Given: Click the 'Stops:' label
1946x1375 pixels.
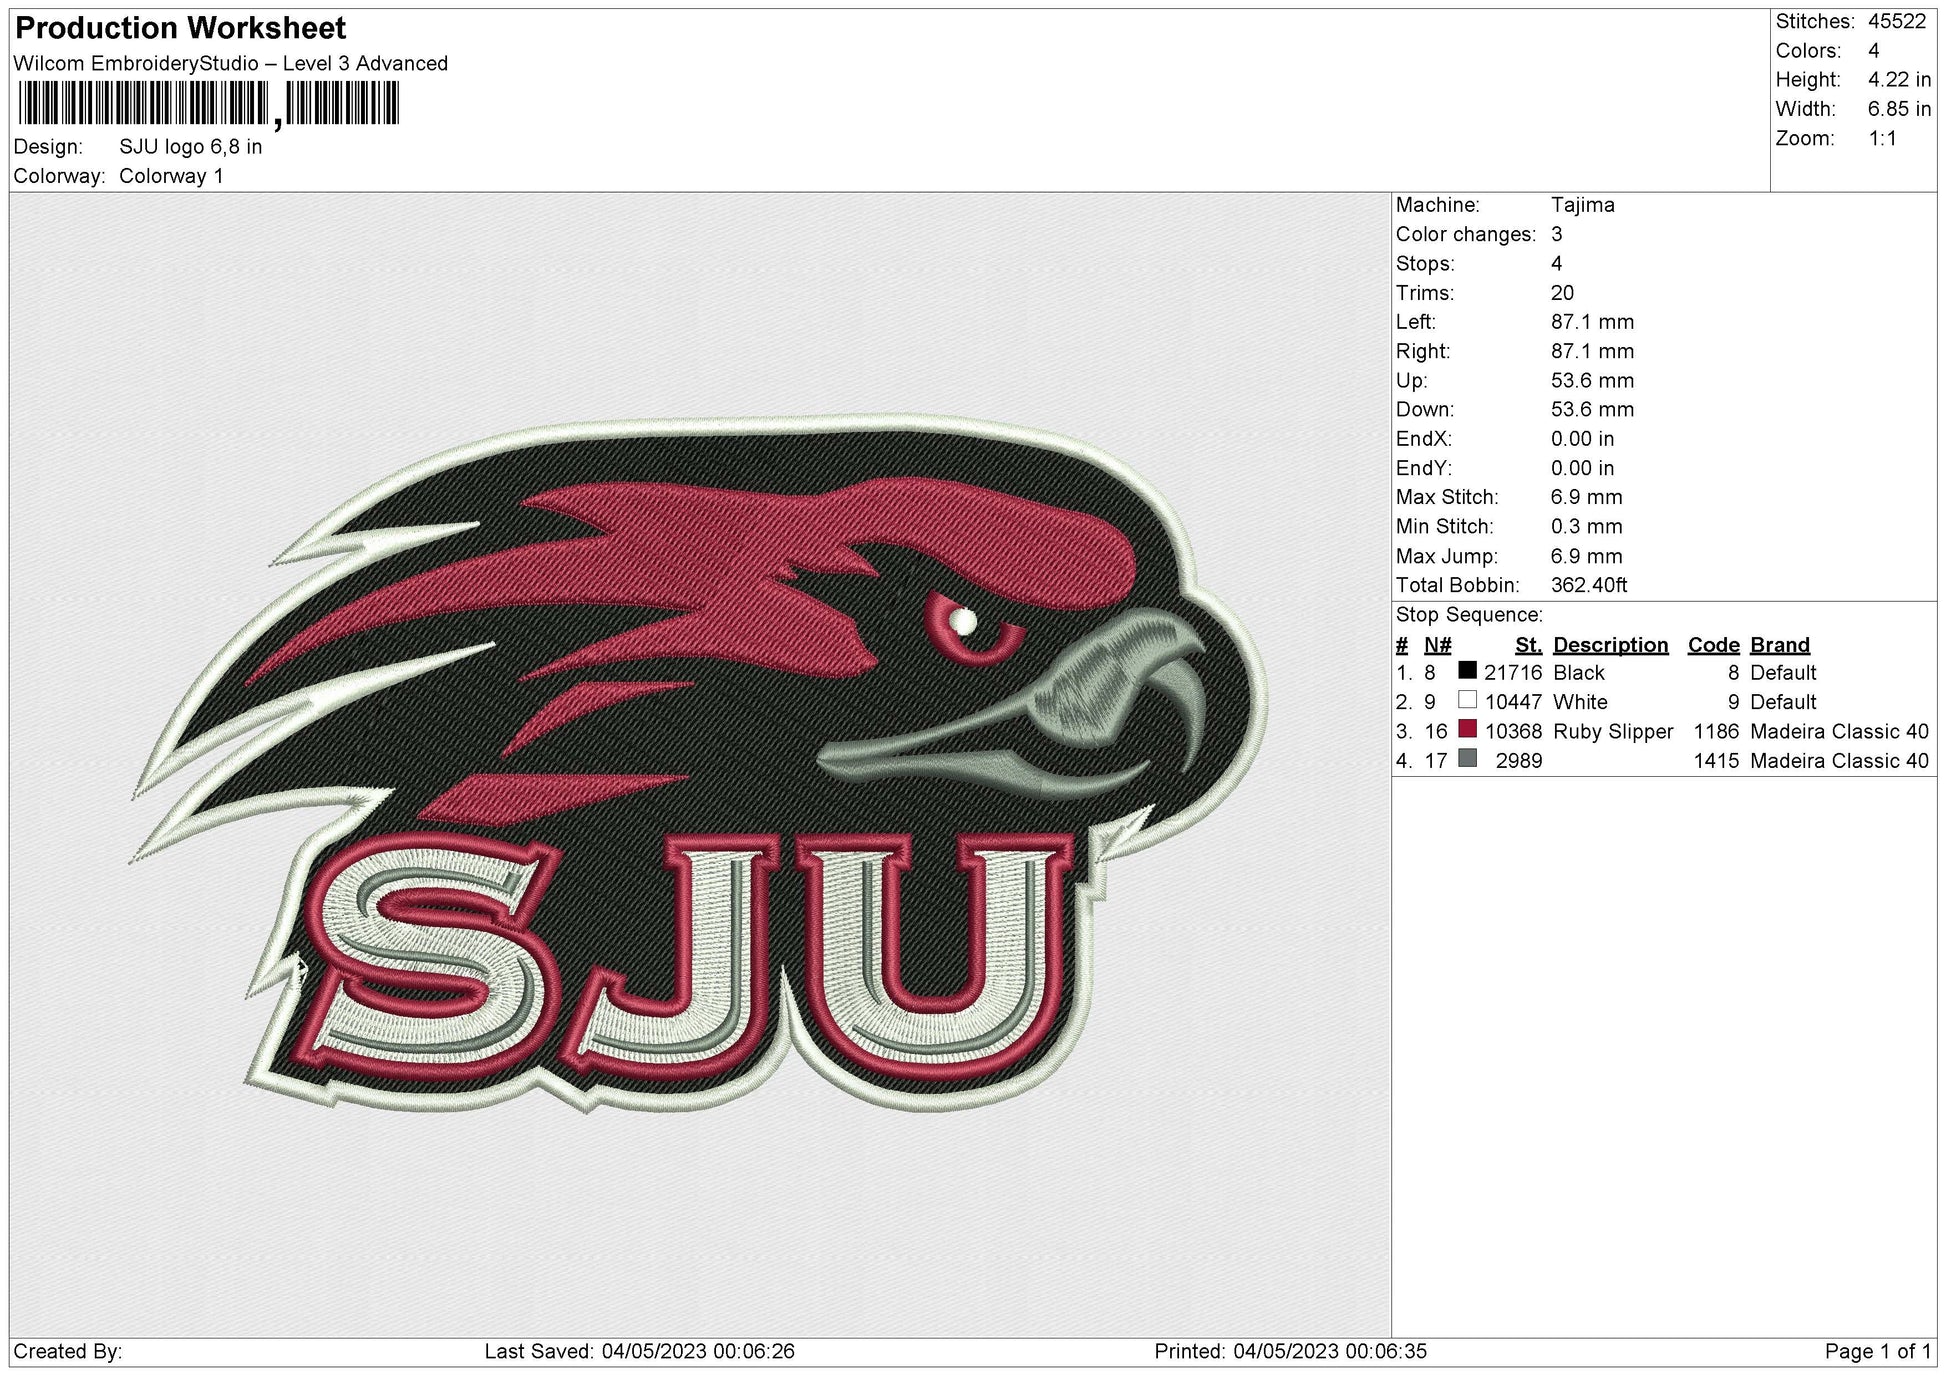Looking at the screenshot, I should click(x=1425, y=264).
